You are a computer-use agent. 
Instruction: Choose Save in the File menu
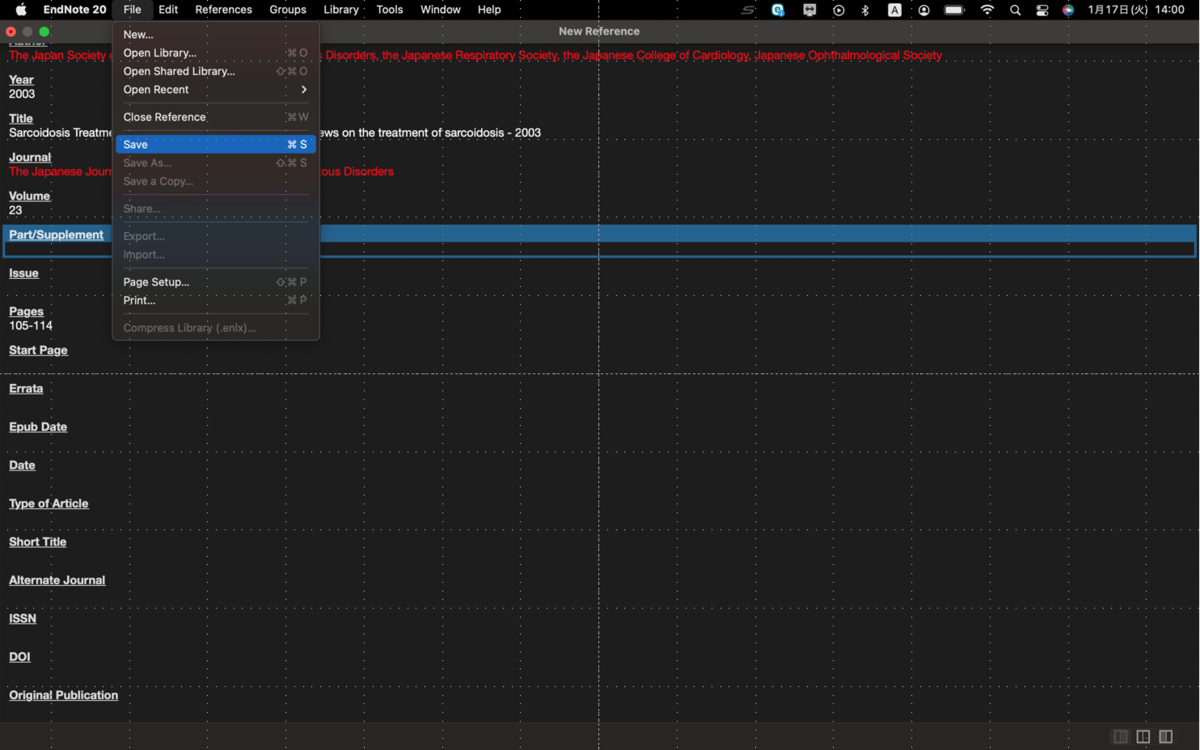click(216, 145)
